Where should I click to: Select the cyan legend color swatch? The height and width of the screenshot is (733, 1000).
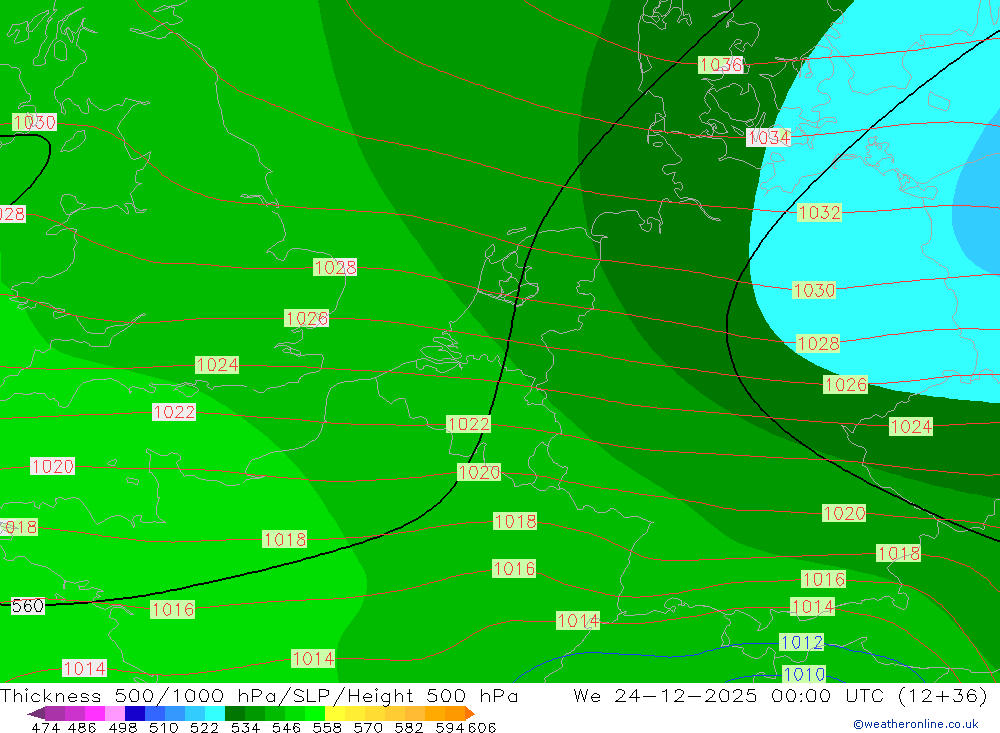[215, 713]
